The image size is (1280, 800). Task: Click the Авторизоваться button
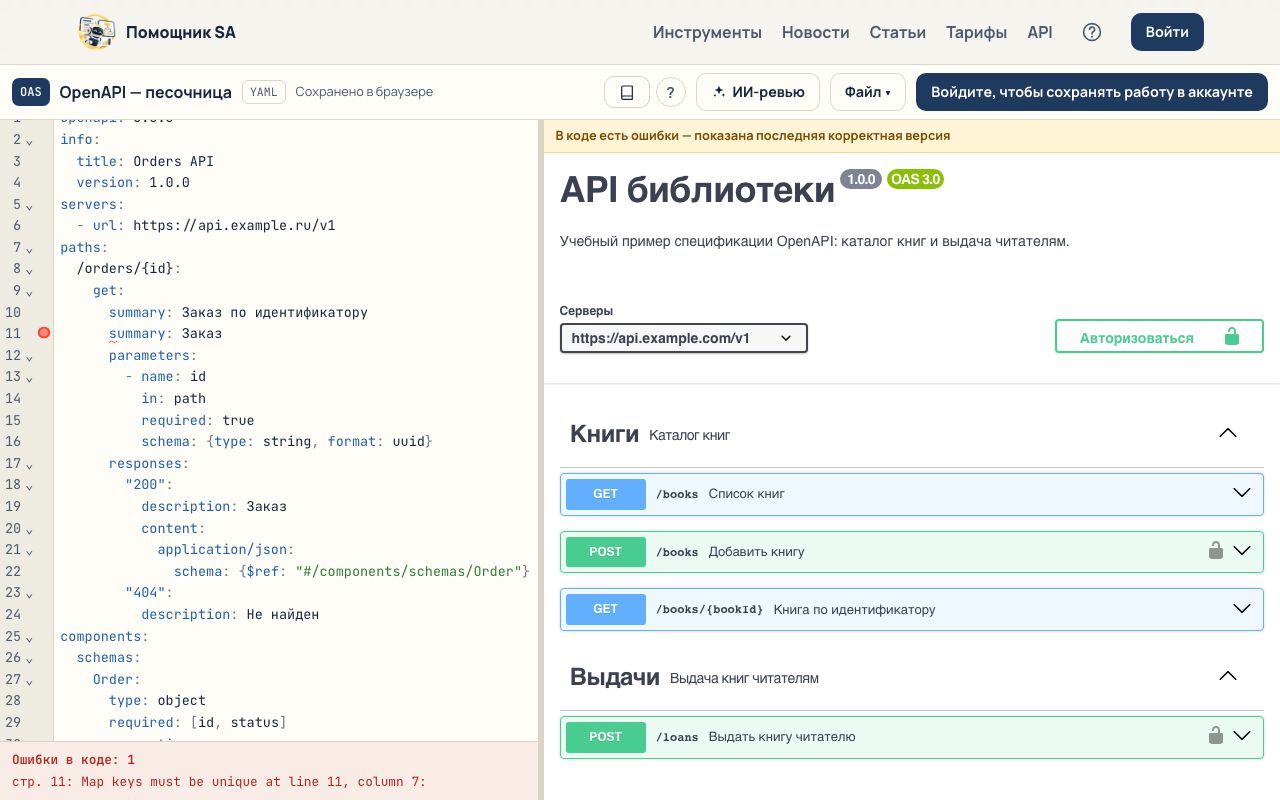[x=1159, y=337]
